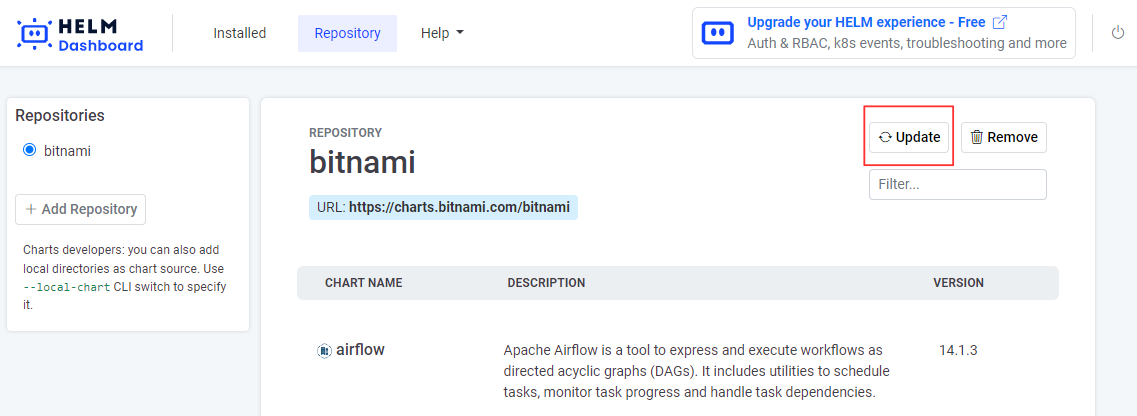This screenshot has height=416, width=1137.
Task: Click the Description column header
Action: (x=546, y=283)
